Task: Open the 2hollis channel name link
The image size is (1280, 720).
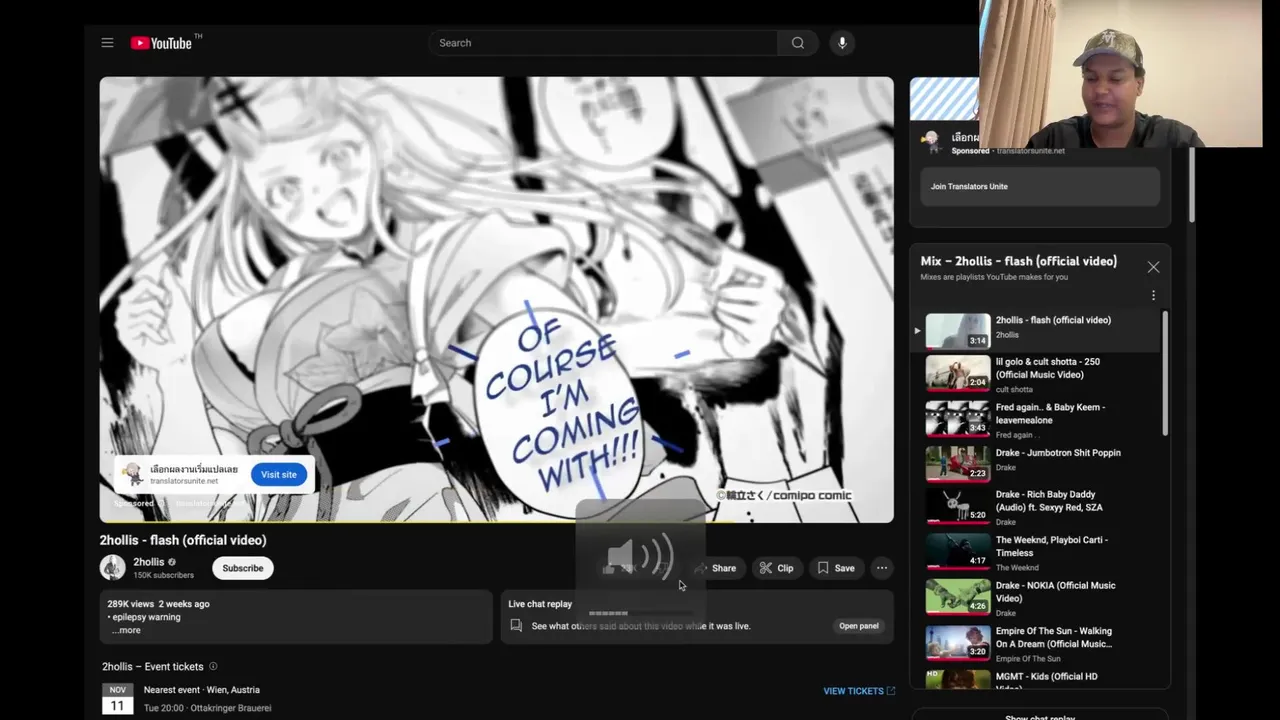Action: 149,562
